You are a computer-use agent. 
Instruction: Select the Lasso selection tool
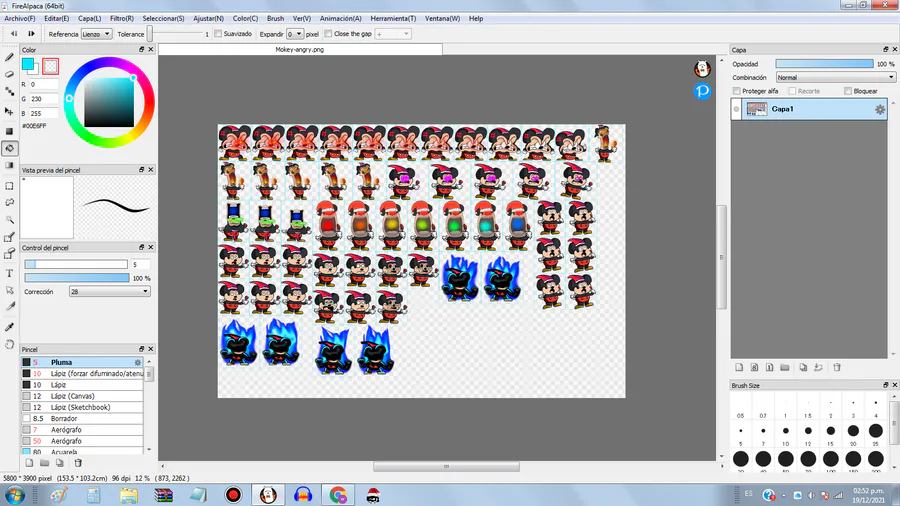coord(9,203)
